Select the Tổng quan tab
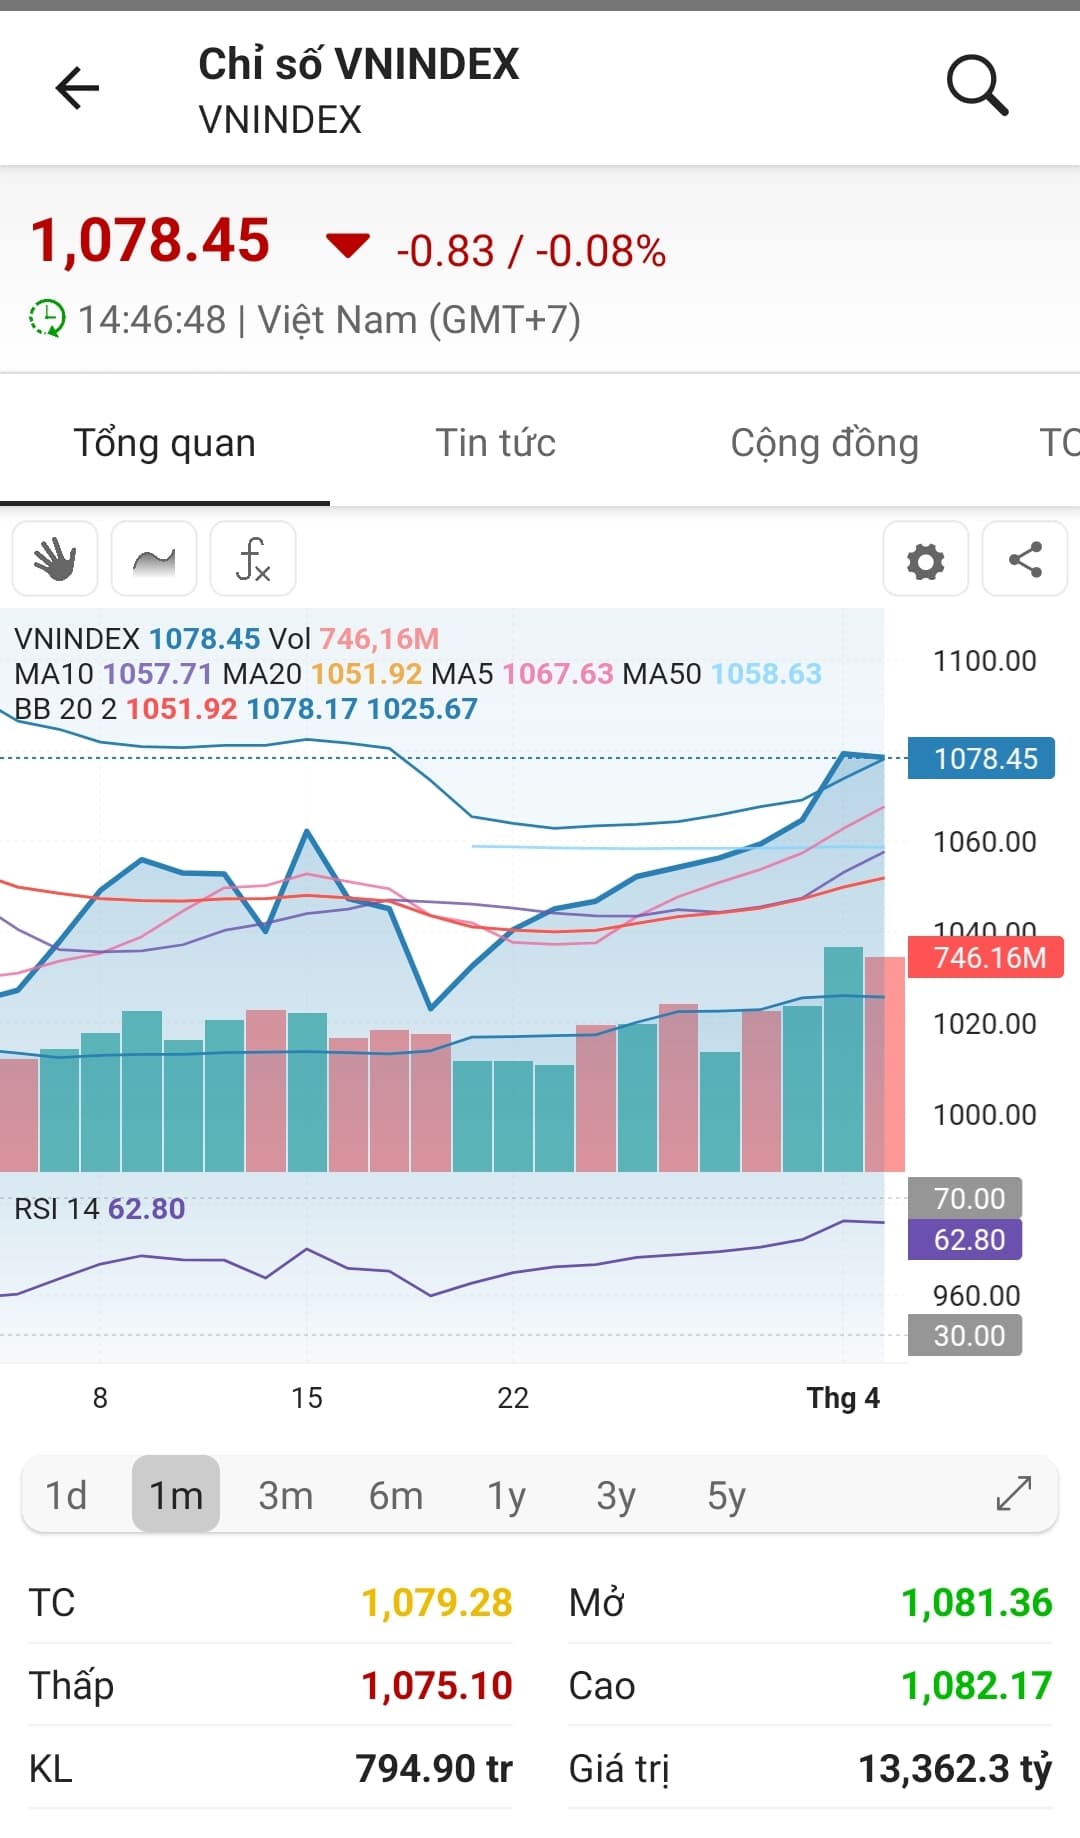This screenshot has height=1838, width=1080. [165, 443]
